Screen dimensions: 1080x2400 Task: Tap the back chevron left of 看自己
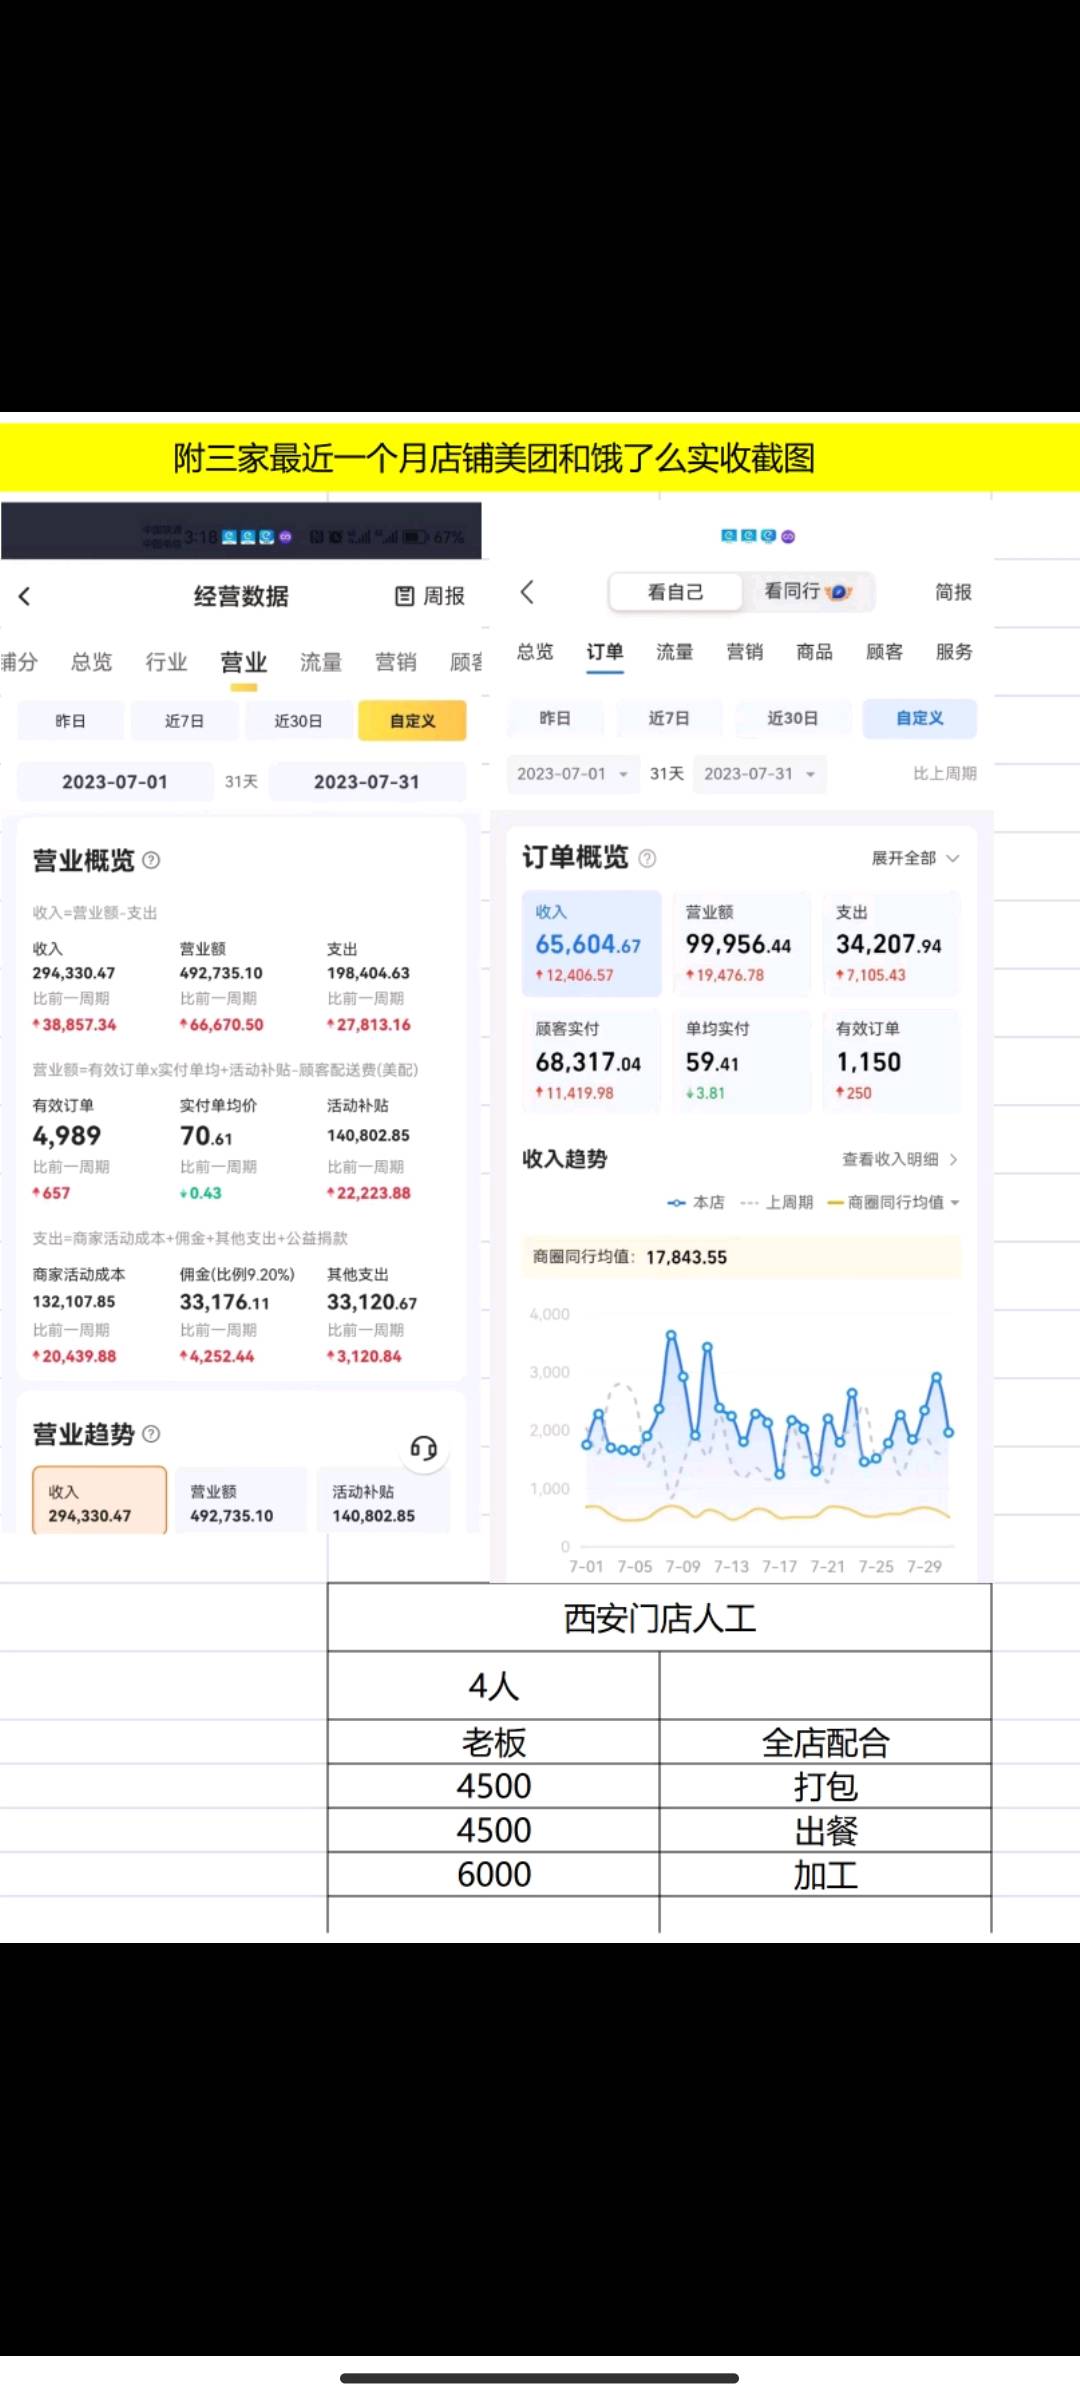[528, 592]
